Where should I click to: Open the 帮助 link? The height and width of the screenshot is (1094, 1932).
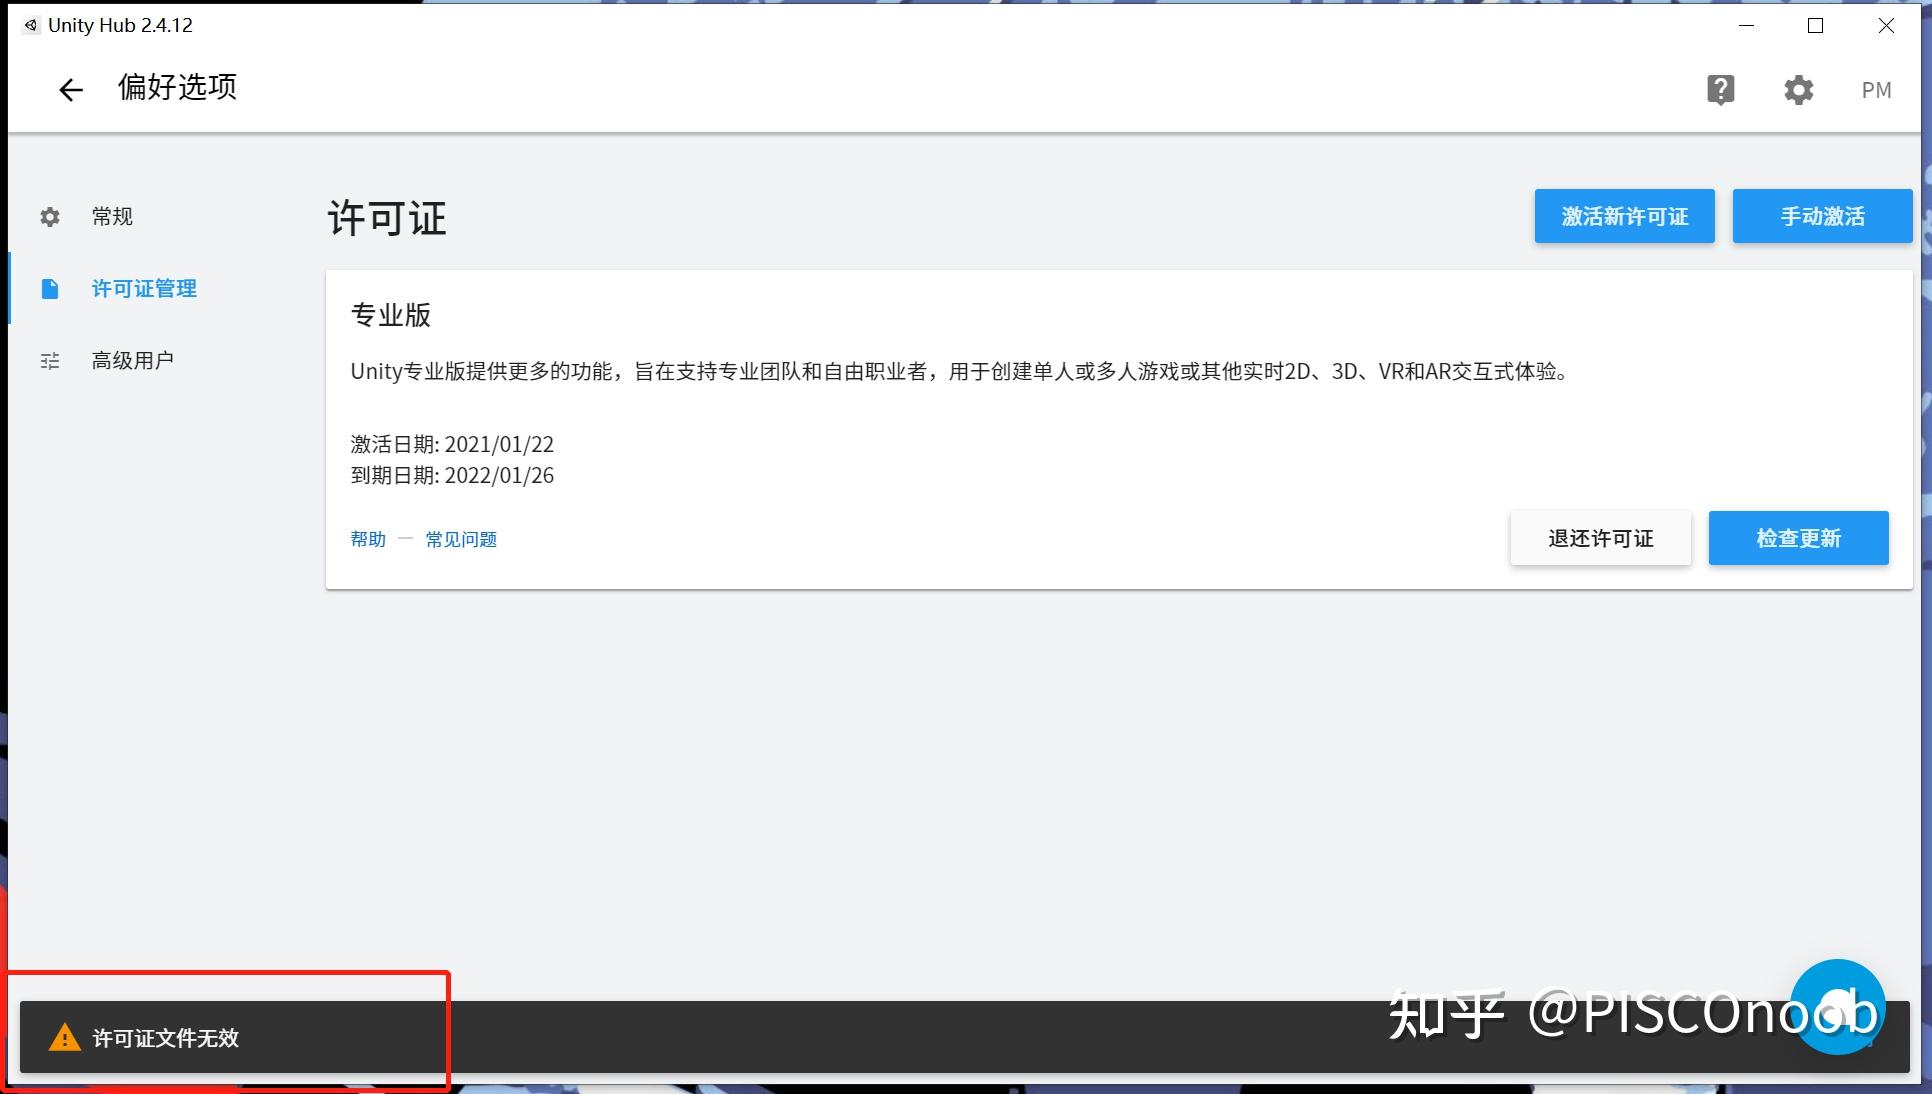point(368,540)
